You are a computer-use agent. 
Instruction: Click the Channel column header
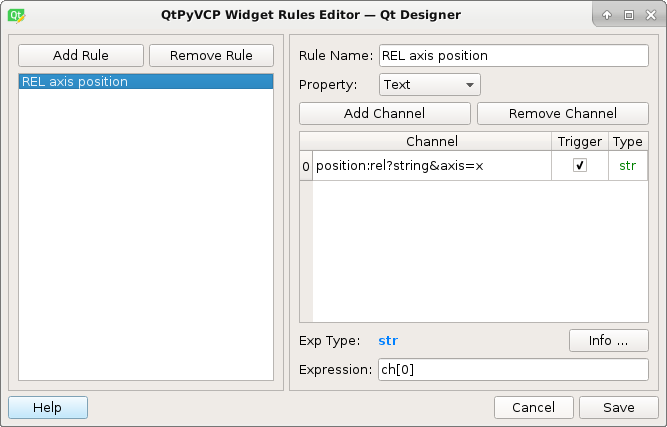pyautogui.click(x=432, y=141)
